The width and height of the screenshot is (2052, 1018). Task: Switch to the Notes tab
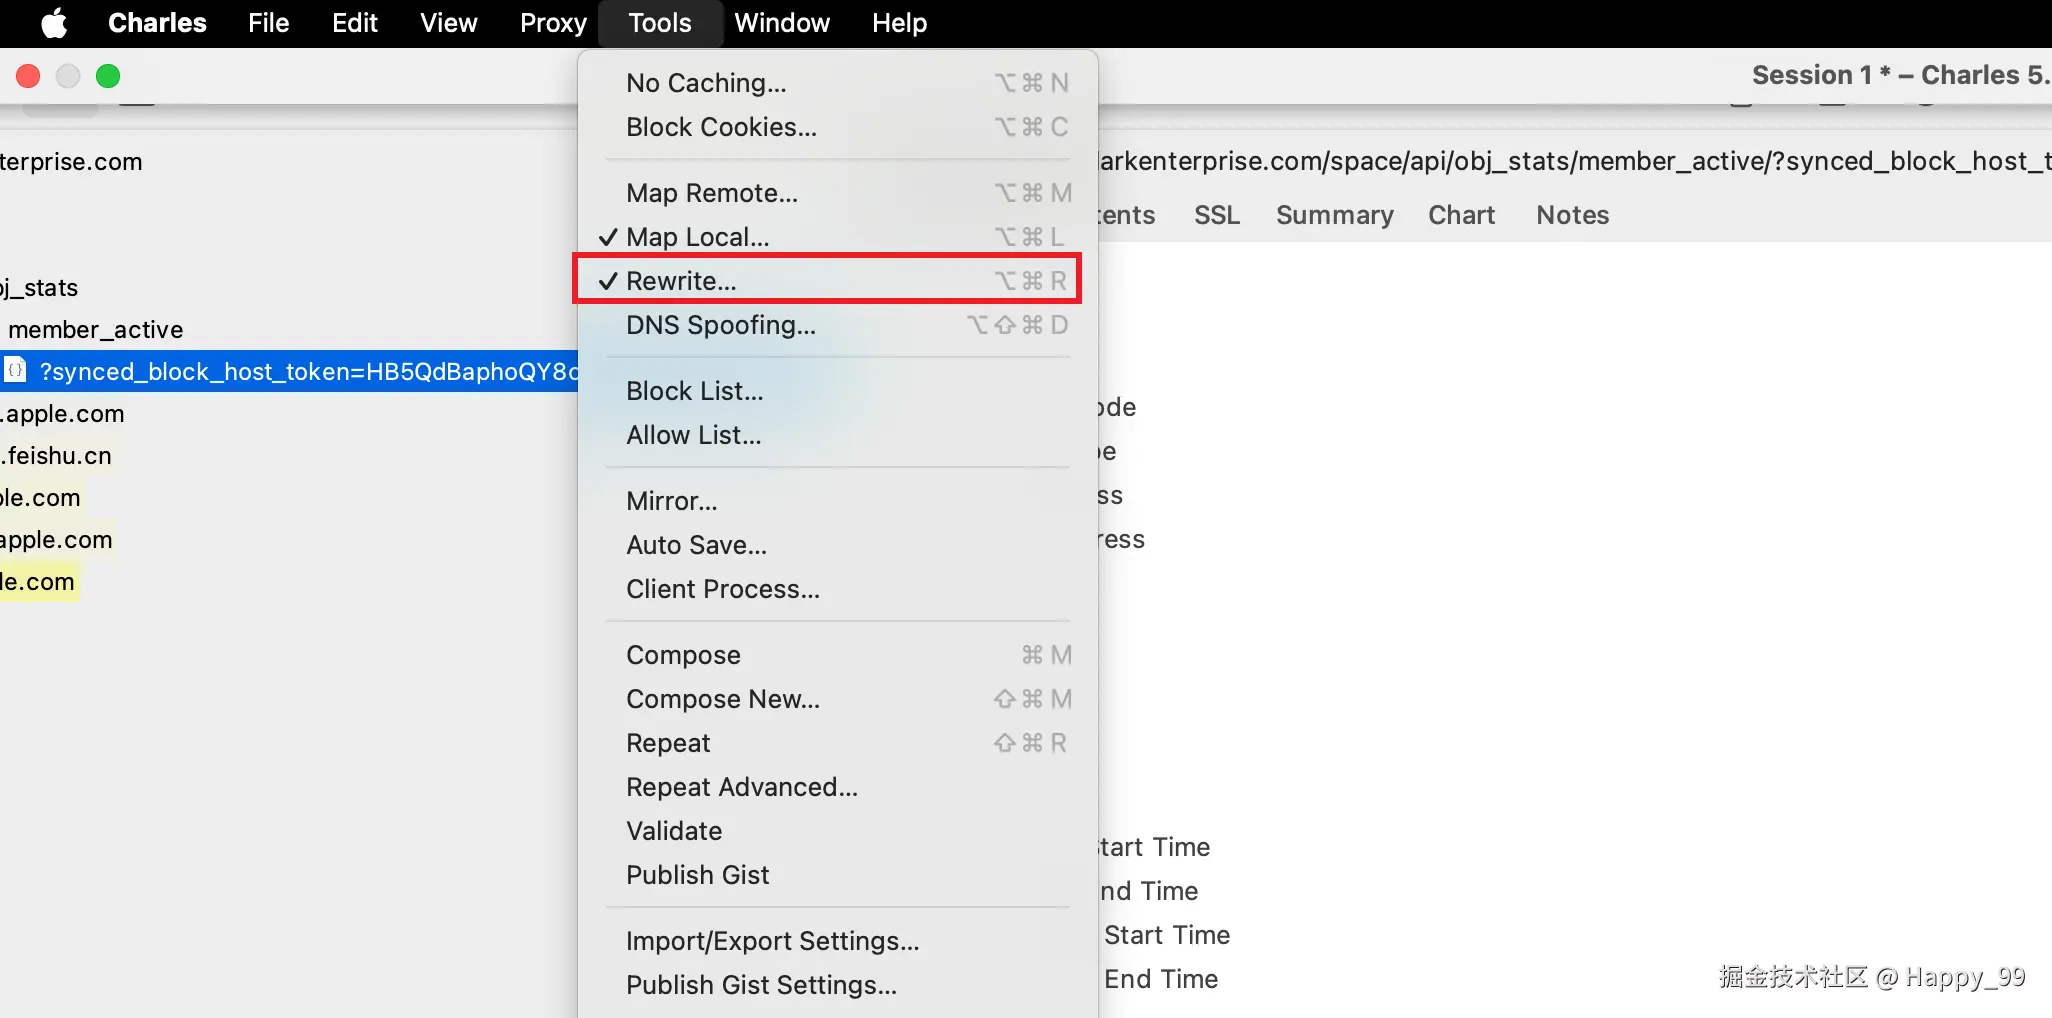pos(1573,215)
